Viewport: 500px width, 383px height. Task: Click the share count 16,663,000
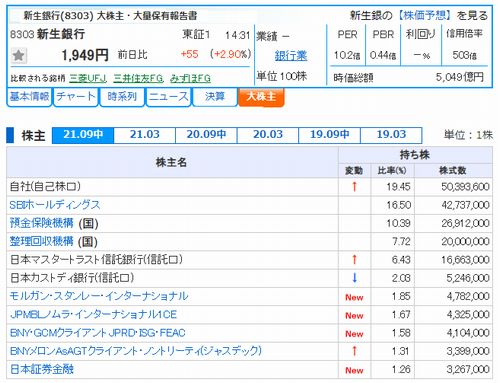tap(465, 260)
